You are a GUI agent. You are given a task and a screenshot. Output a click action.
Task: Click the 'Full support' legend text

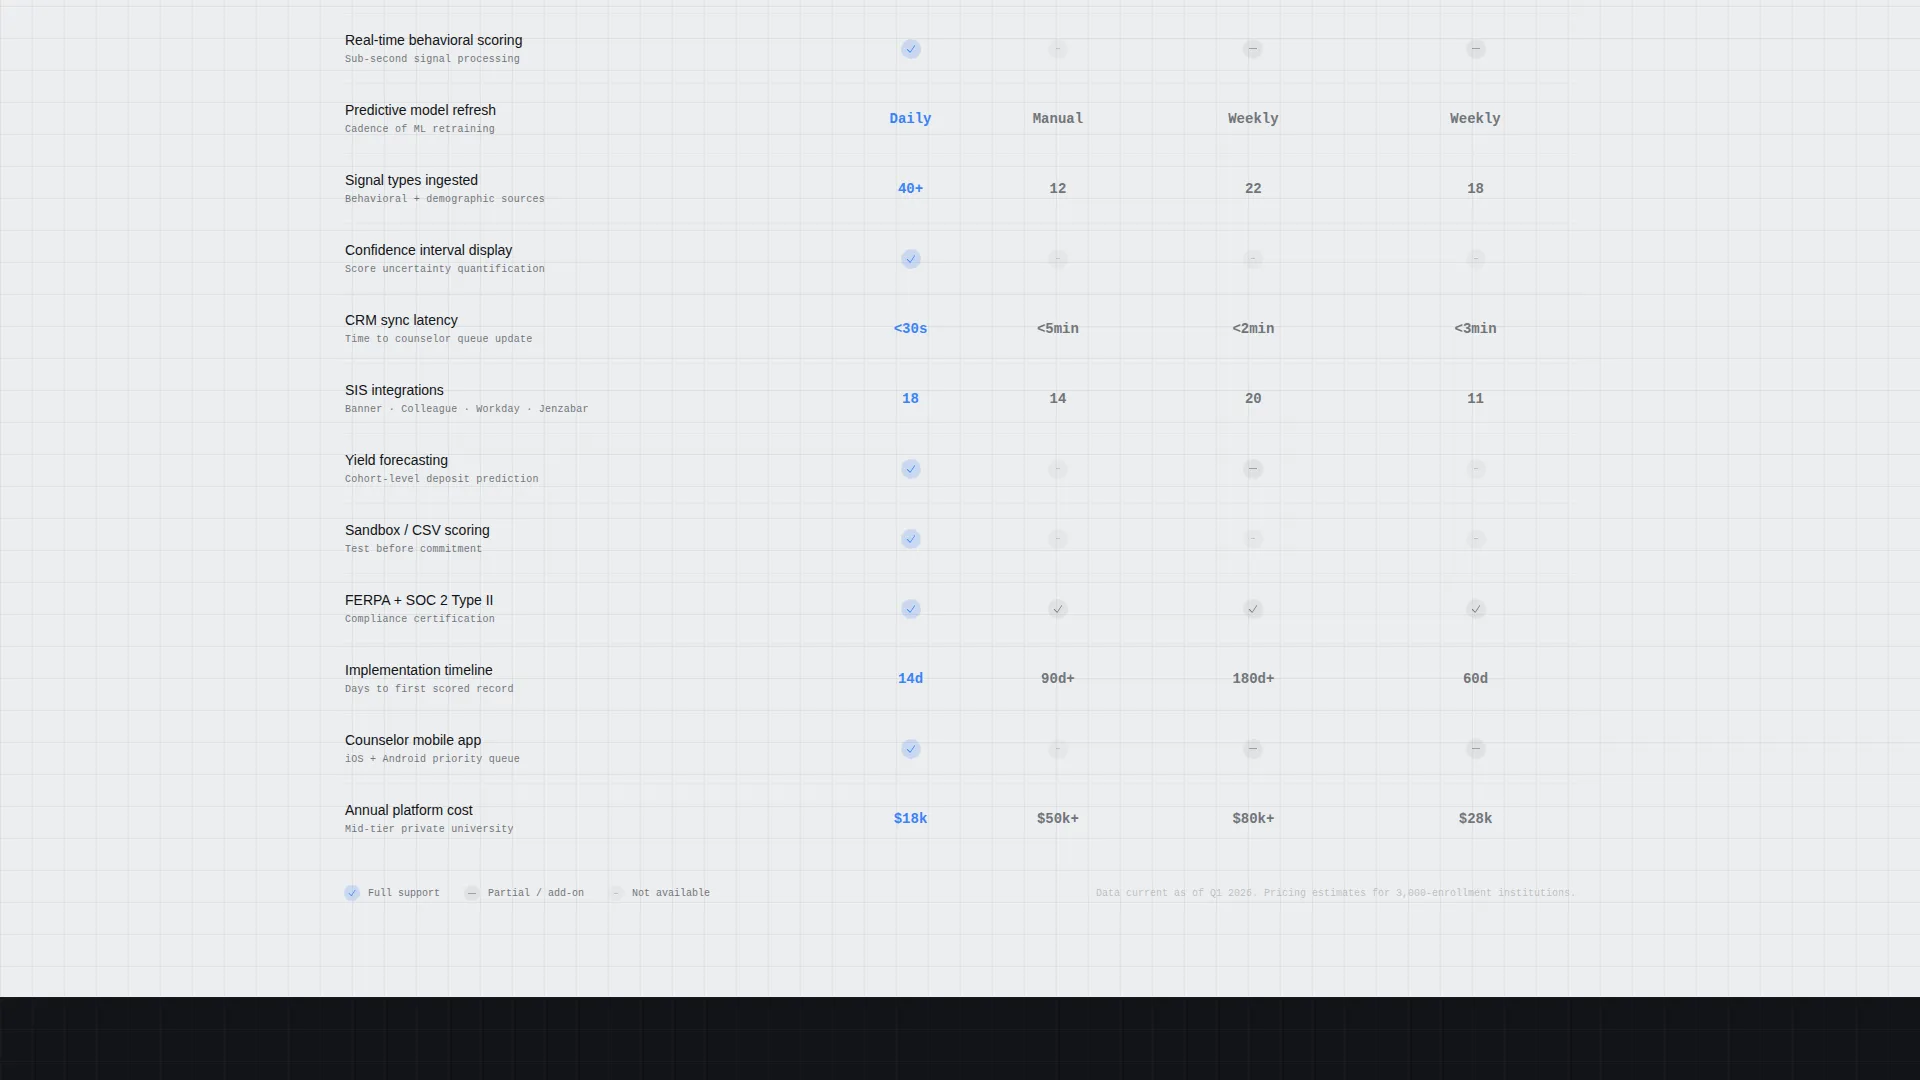tap(403, 893)
